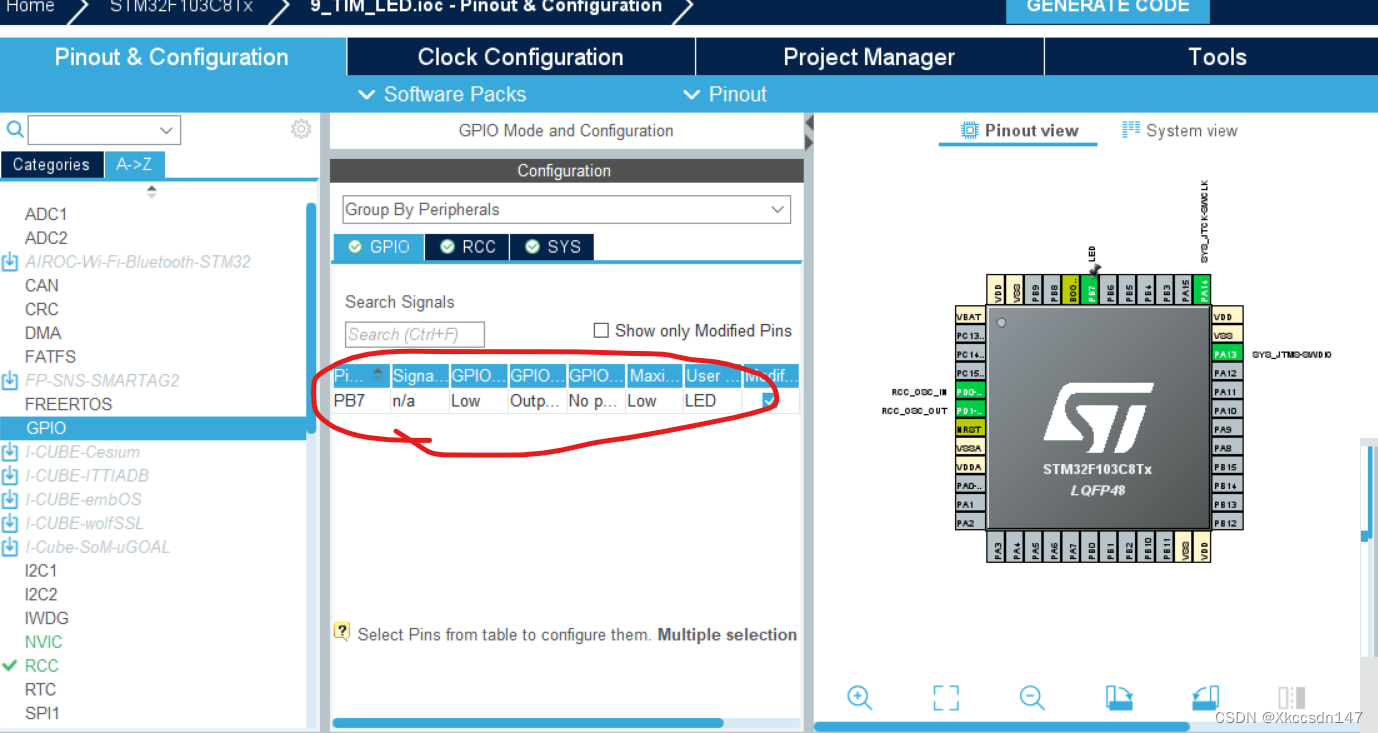Open the Tools tab

tap(1217, 57)
